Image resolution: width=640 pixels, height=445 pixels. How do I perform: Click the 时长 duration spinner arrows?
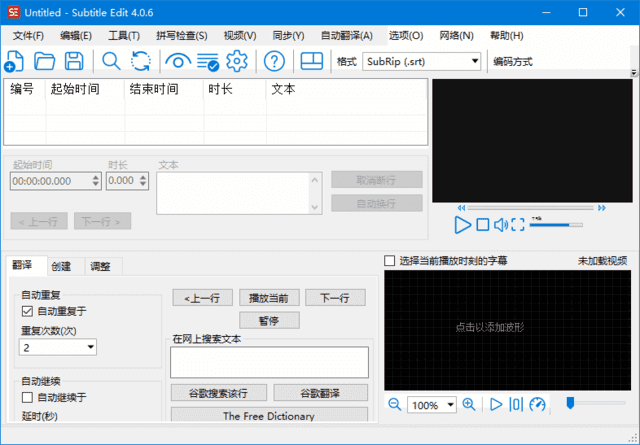143,181
